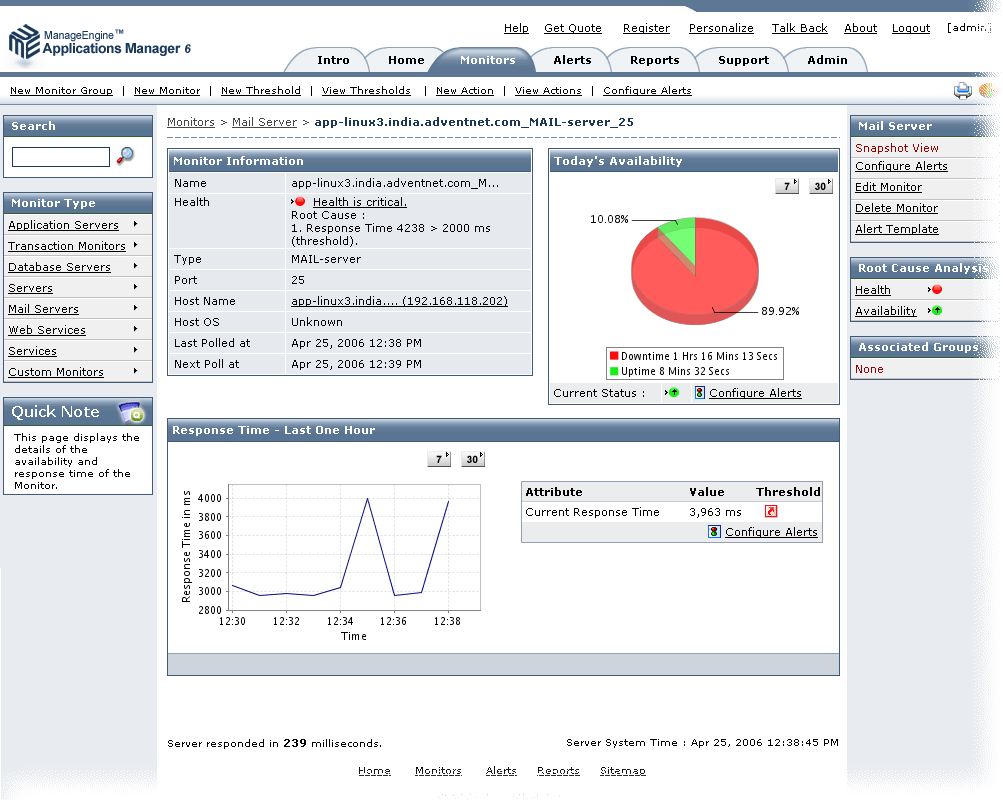This screenshot has width=1003, height=800.
Task: Open the New Threshold link
Action: click(260, 91)
